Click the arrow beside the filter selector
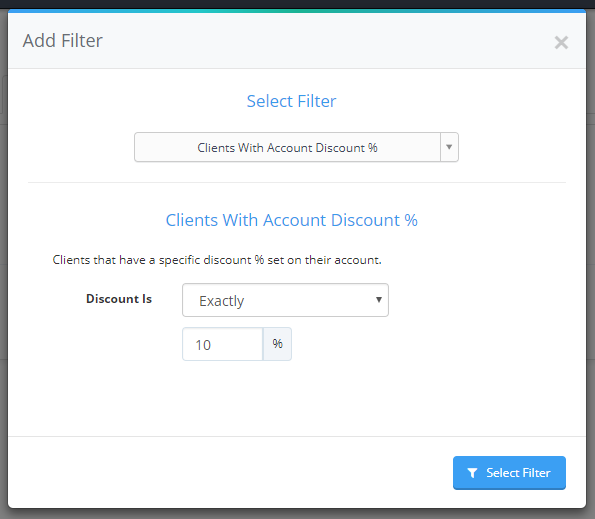Screen dimensions: 595x519 click(449, 147)
